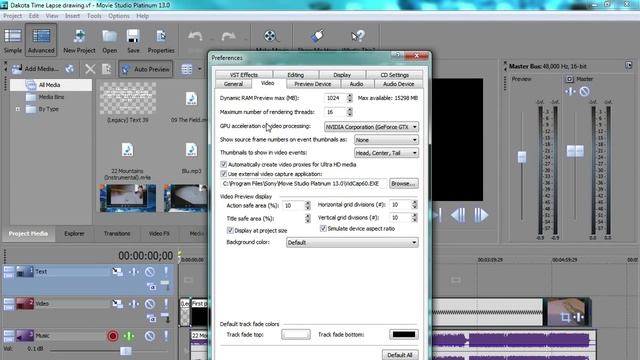Click the Video track motion icon
This screenshot has width=640, height=360.
point(118,304)
